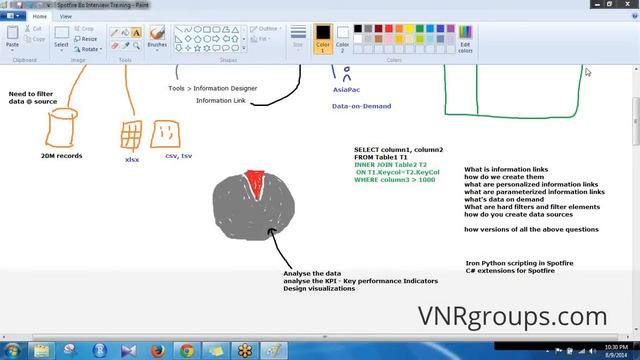Open the quick access toolbar customize arrow
Viewport: 640px width, 360px height.
point(48,5)
